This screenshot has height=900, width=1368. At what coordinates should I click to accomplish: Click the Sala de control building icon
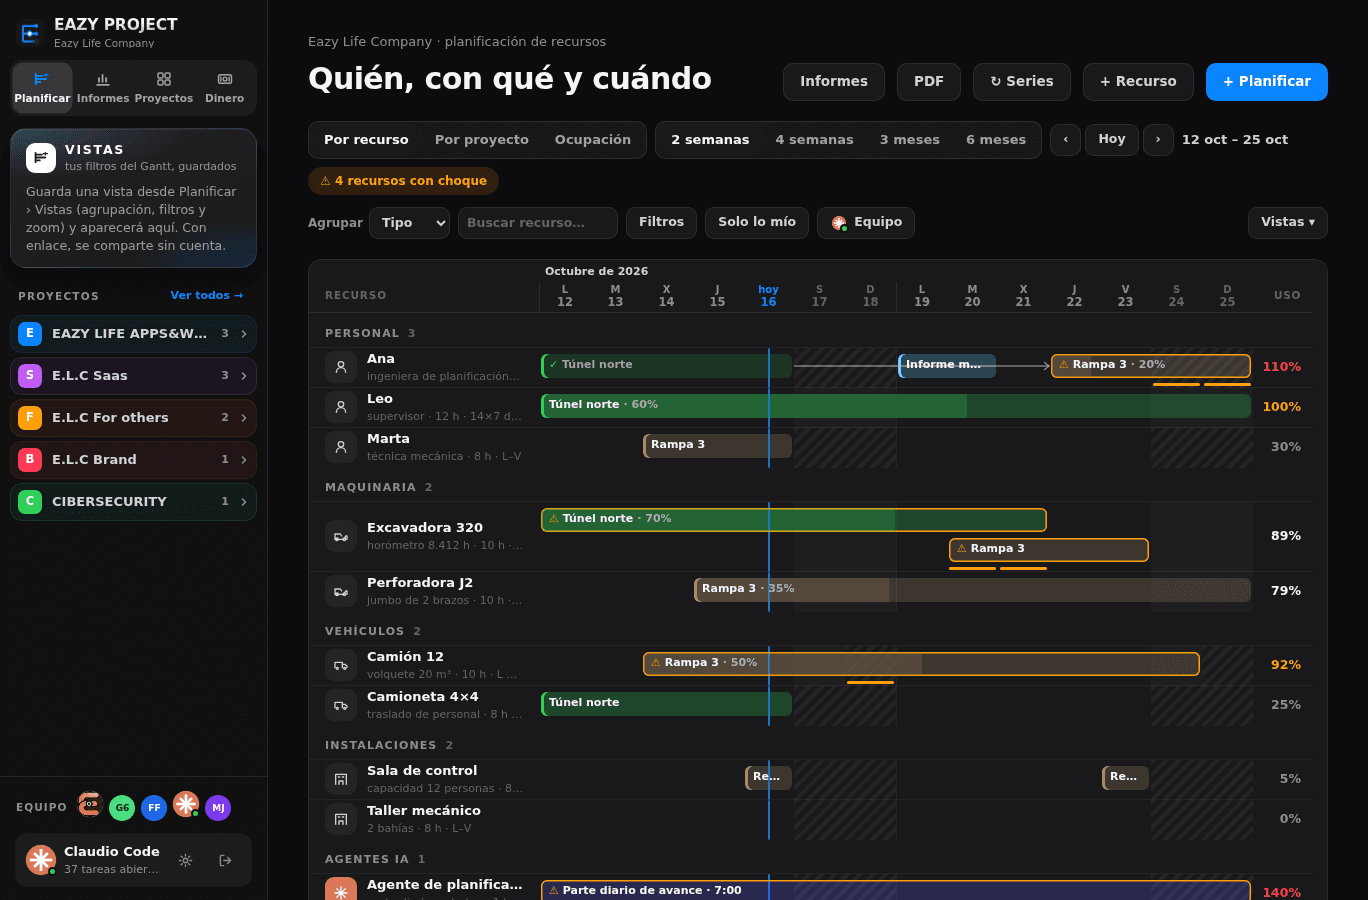pos(341,779)
